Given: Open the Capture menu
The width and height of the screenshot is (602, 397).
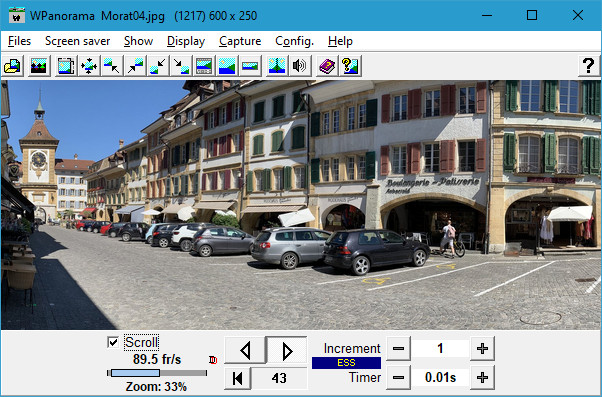Looking at the screenshot, I should [x=240, y=41].
